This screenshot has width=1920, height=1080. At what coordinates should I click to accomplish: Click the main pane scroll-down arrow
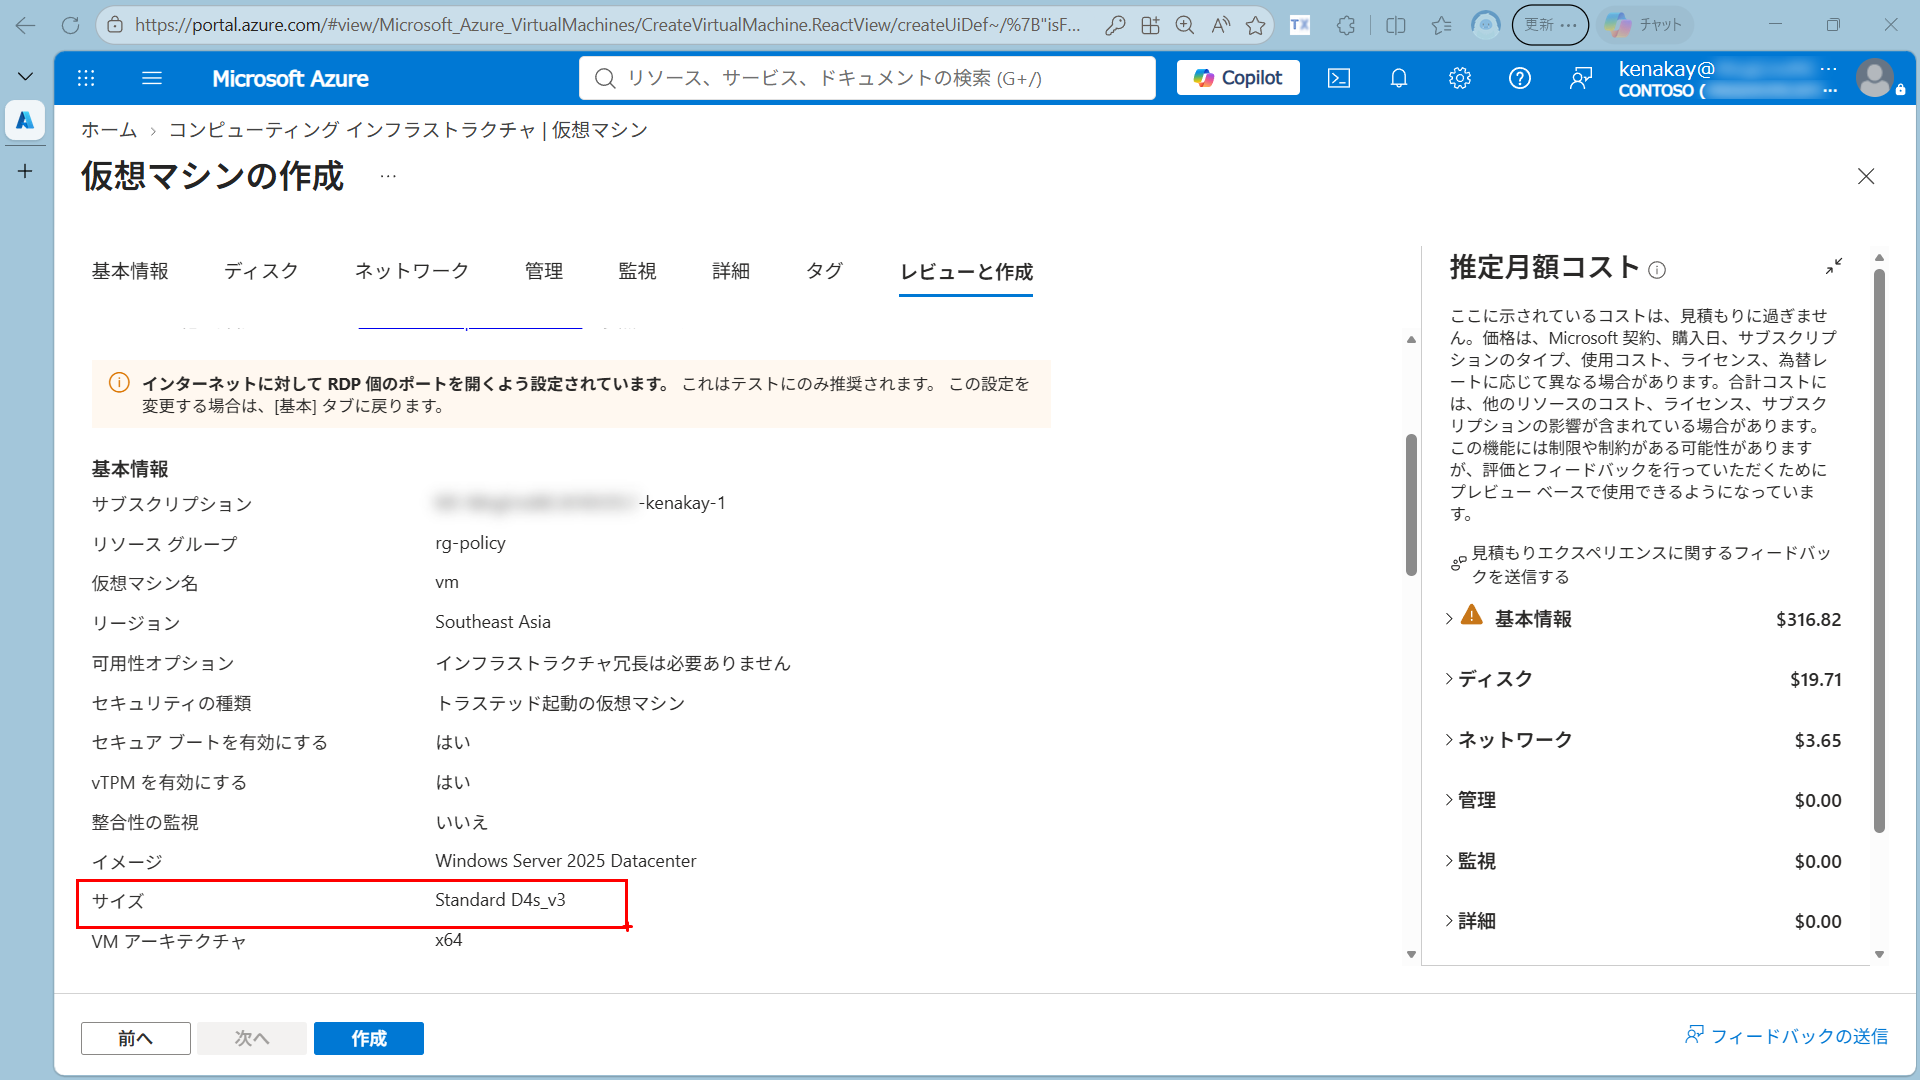[x=1411, y=954]
